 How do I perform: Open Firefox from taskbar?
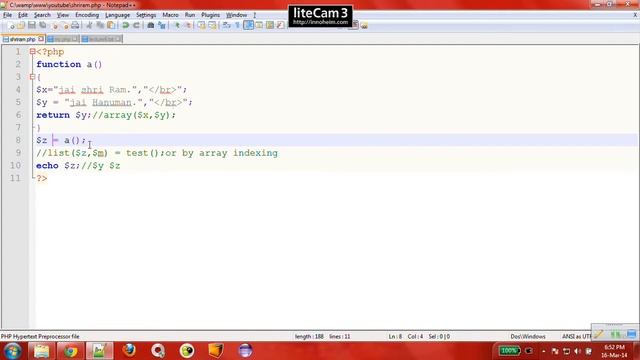129,350
